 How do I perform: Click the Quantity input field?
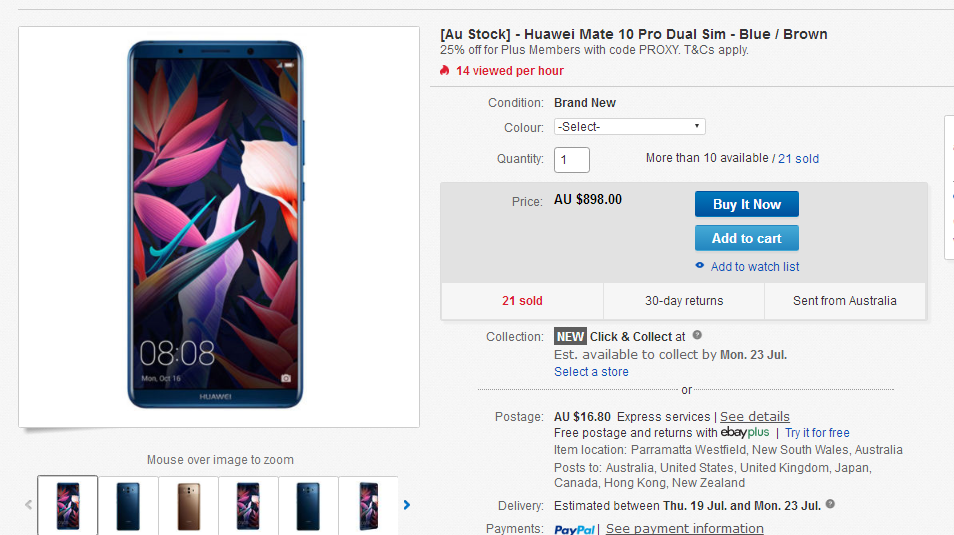point(572,159)
